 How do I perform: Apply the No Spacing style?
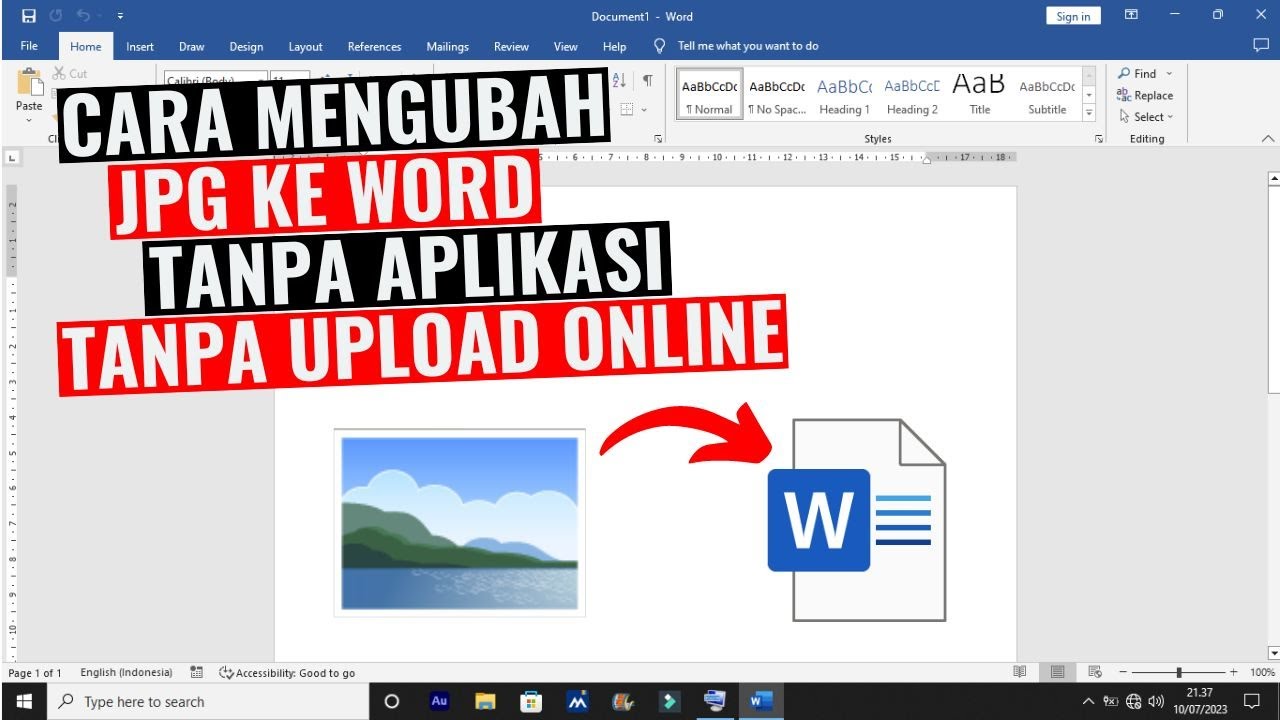(x=777, y=95)
